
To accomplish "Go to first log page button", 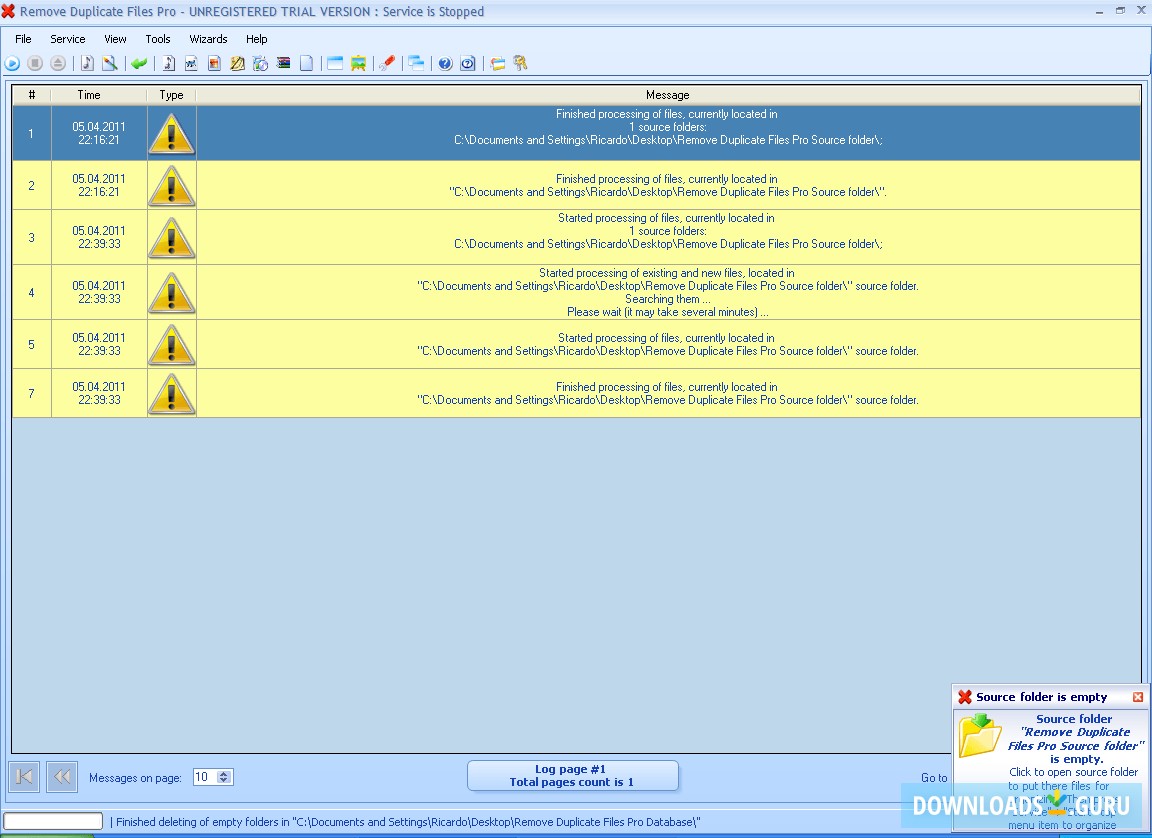I will point(25,777).
